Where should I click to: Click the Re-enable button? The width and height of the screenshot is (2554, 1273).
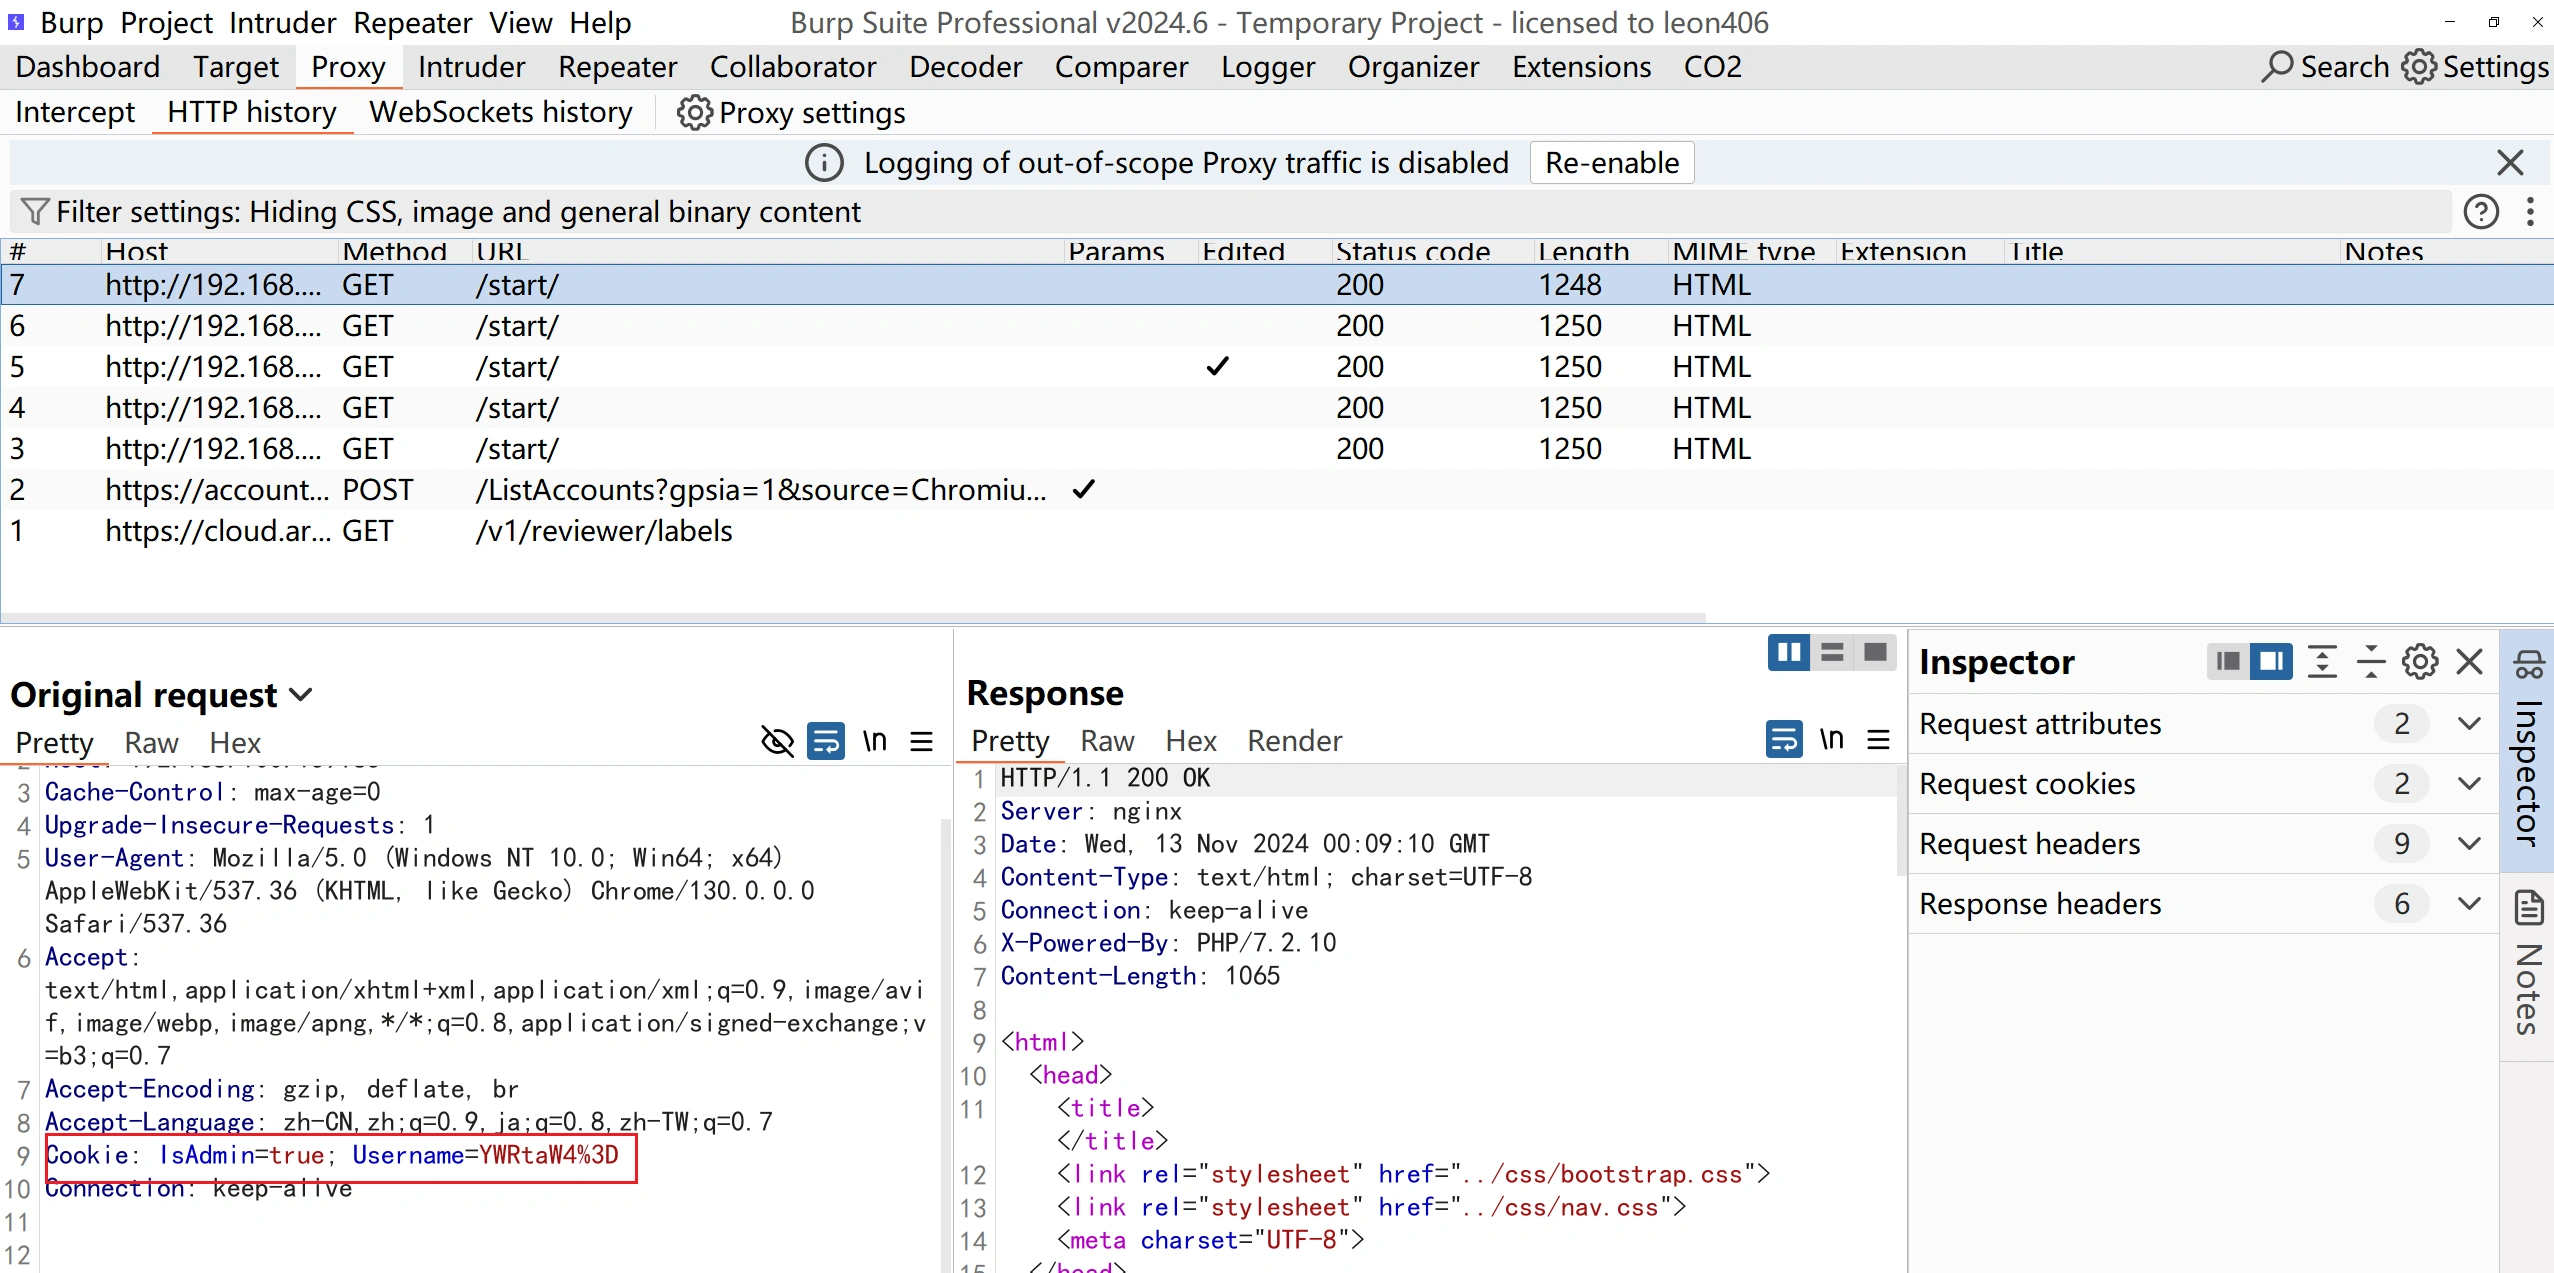pyautogui.click(x=1611, y=163)
